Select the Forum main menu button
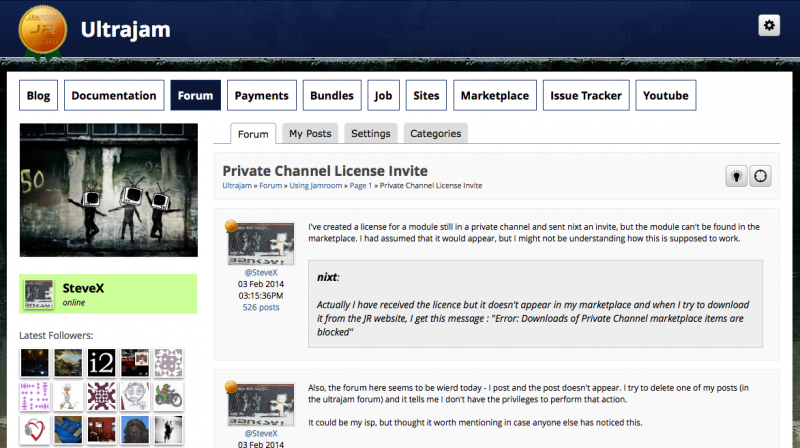This screenshot has width=800, height=448. (x=195, y=95)
